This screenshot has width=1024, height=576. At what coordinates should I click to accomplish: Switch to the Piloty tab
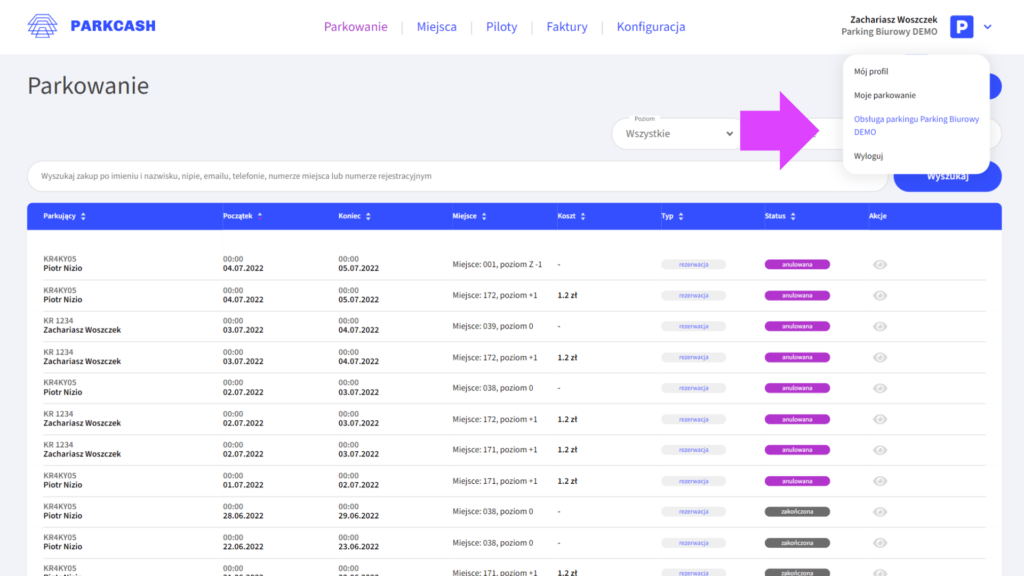[x=501, y=27]
